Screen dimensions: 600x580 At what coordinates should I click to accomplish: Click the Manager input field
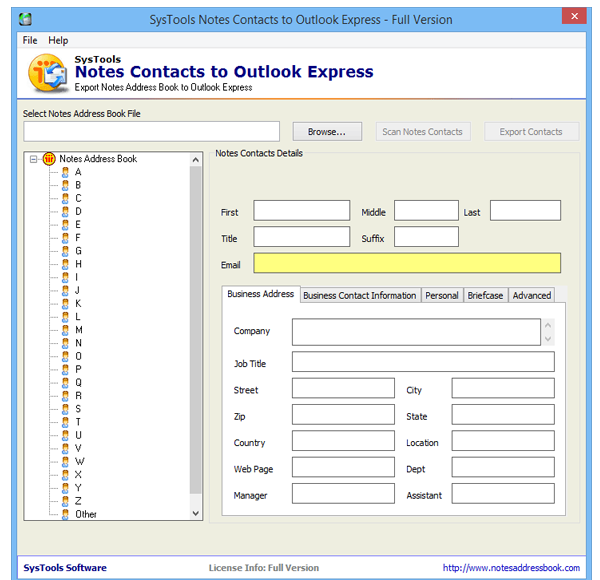coord(343,494)
